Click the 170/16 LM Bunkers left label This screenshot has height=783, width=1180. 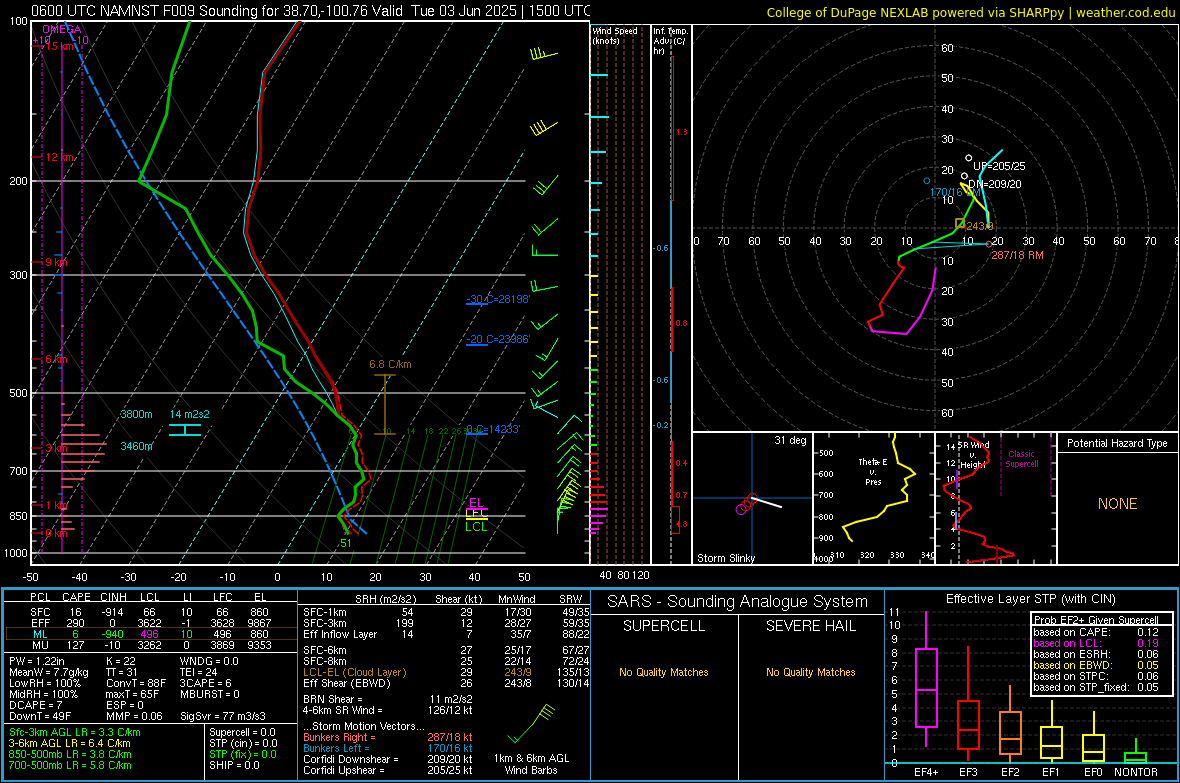coord(956,193)
